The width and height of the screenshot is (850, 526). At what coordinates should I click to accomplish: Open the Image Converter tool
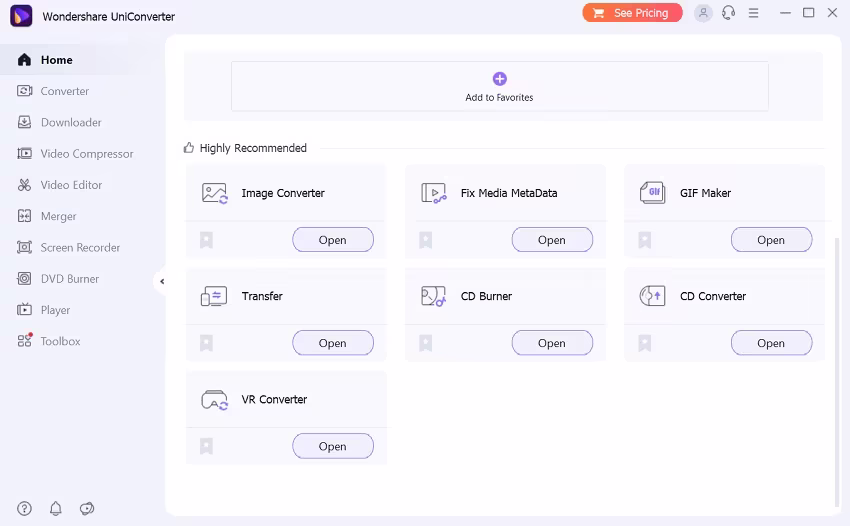333,240
